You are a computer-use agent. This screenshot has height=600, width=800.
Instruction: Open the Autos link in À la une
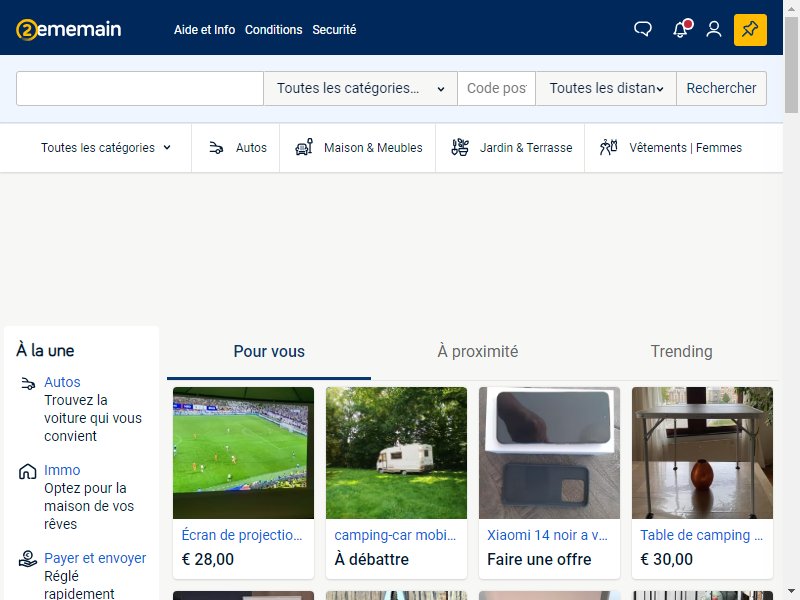coord(62,382)
